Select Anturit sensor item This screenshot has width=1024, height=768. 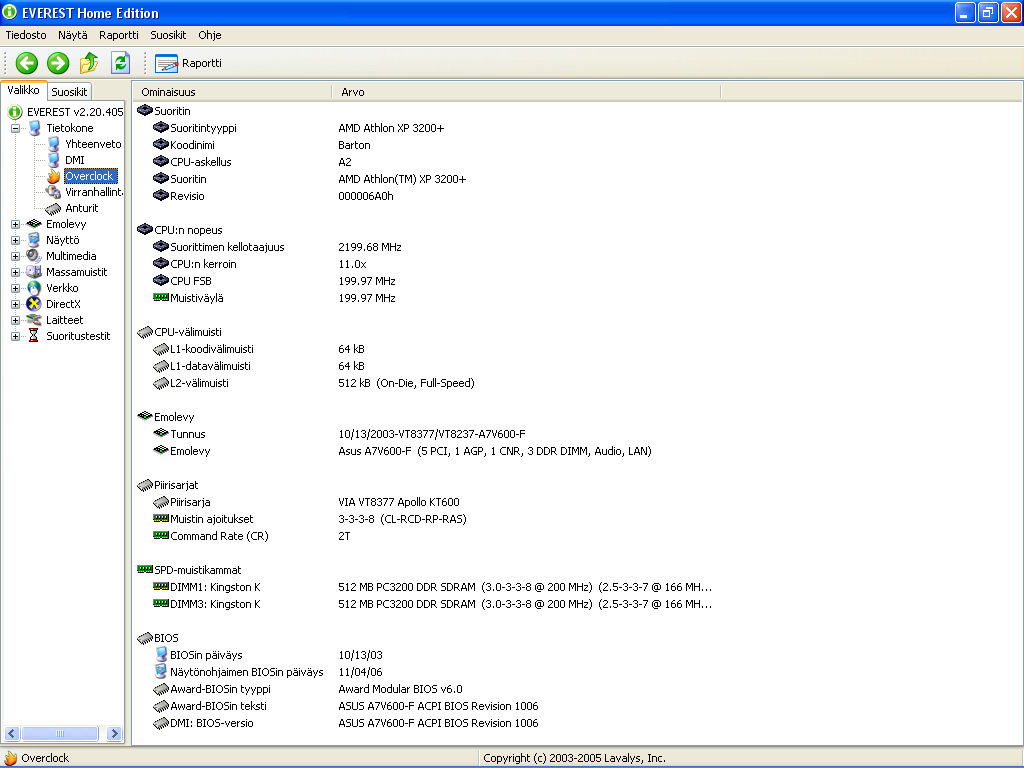[x=82, y=208]
